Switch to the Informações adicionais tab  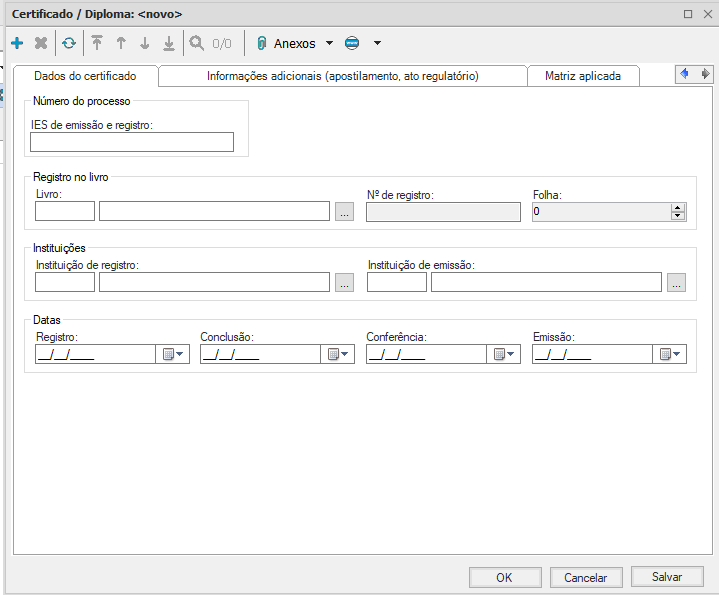click(342, 76)
